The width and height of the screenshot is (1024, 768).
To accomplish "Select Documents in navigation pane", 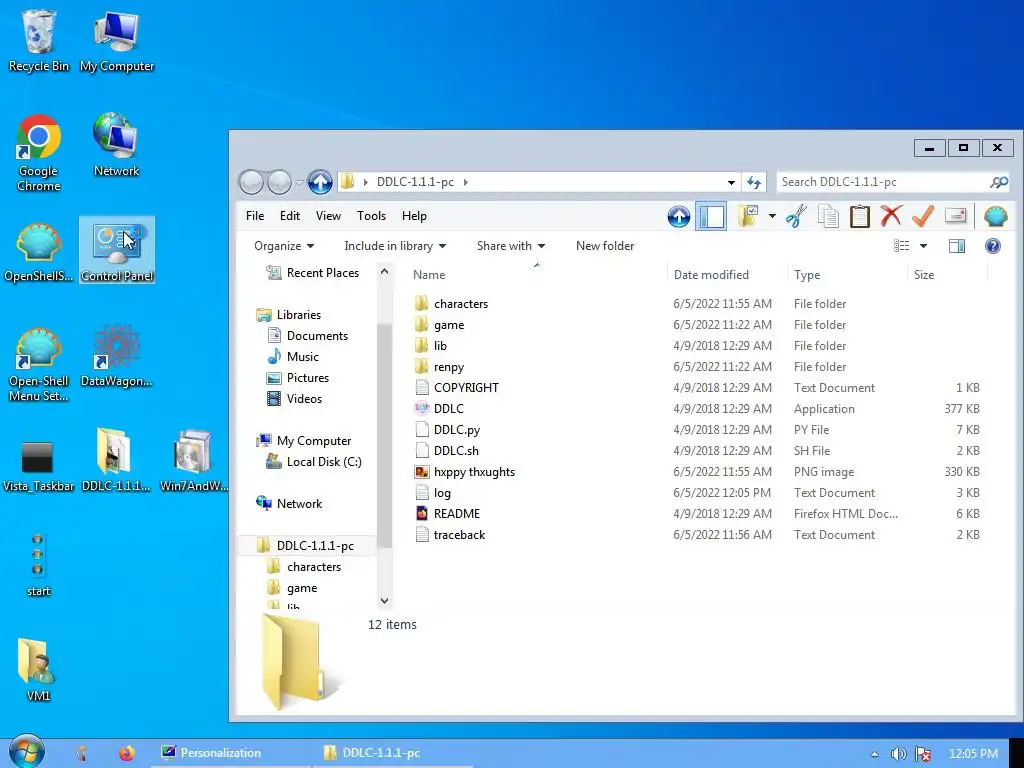I will tap(317, 336).
